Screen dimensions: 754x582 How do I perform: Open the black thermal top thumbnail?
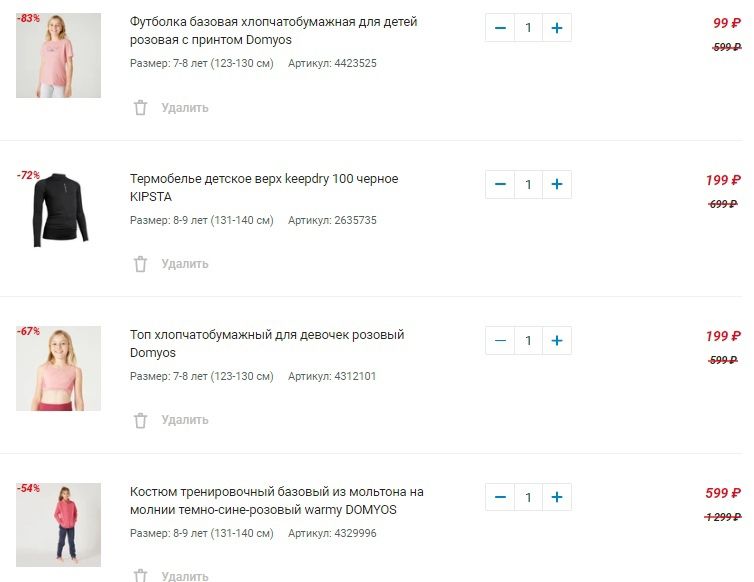58,212
